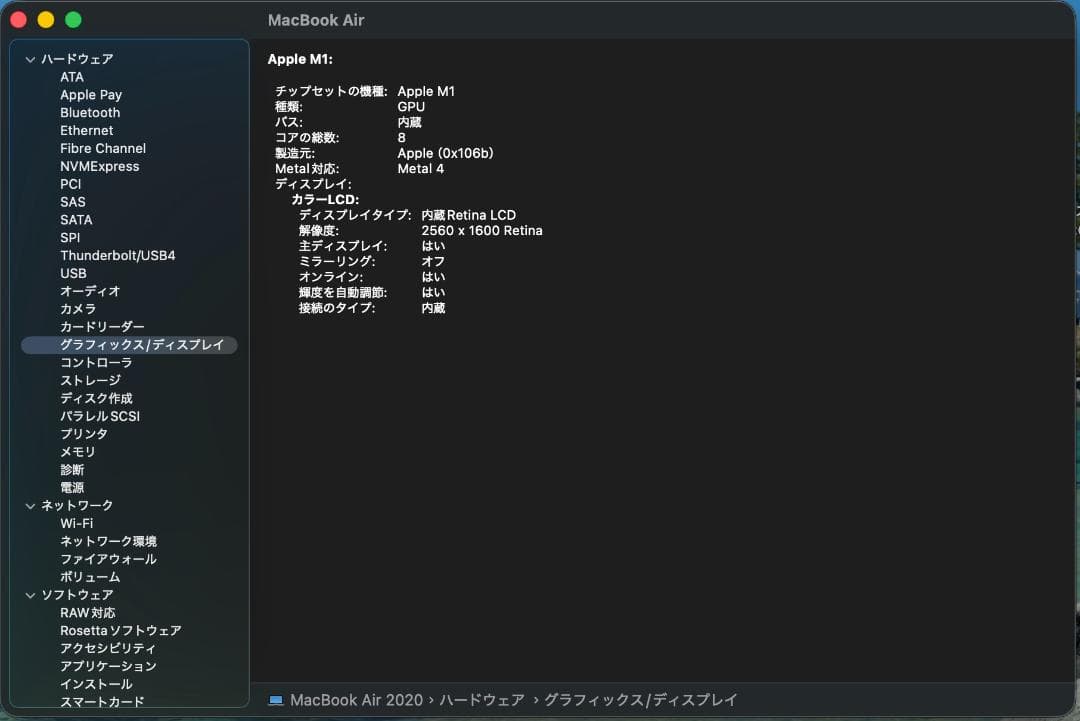
Task: Select Rosetta ソフトウェア item
Action: pyautogui.click(x=120, y=631)
